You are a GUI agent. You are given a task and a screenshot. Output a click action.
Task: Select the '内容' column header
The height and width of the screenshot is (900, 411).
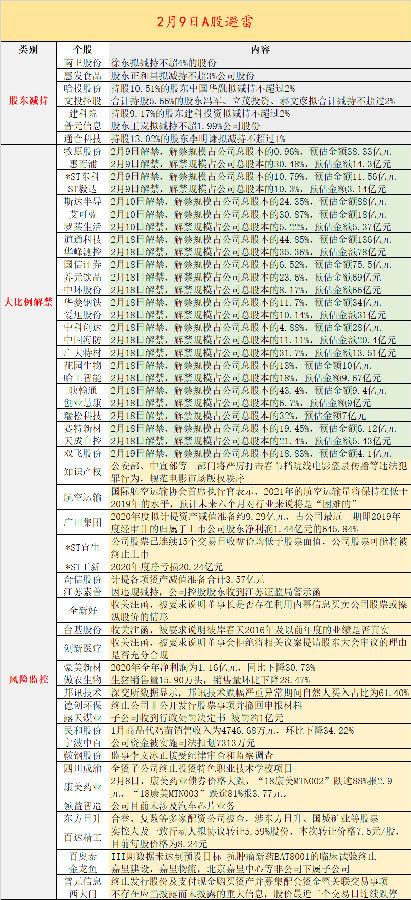pyautogui.click(x=259, y=49)
